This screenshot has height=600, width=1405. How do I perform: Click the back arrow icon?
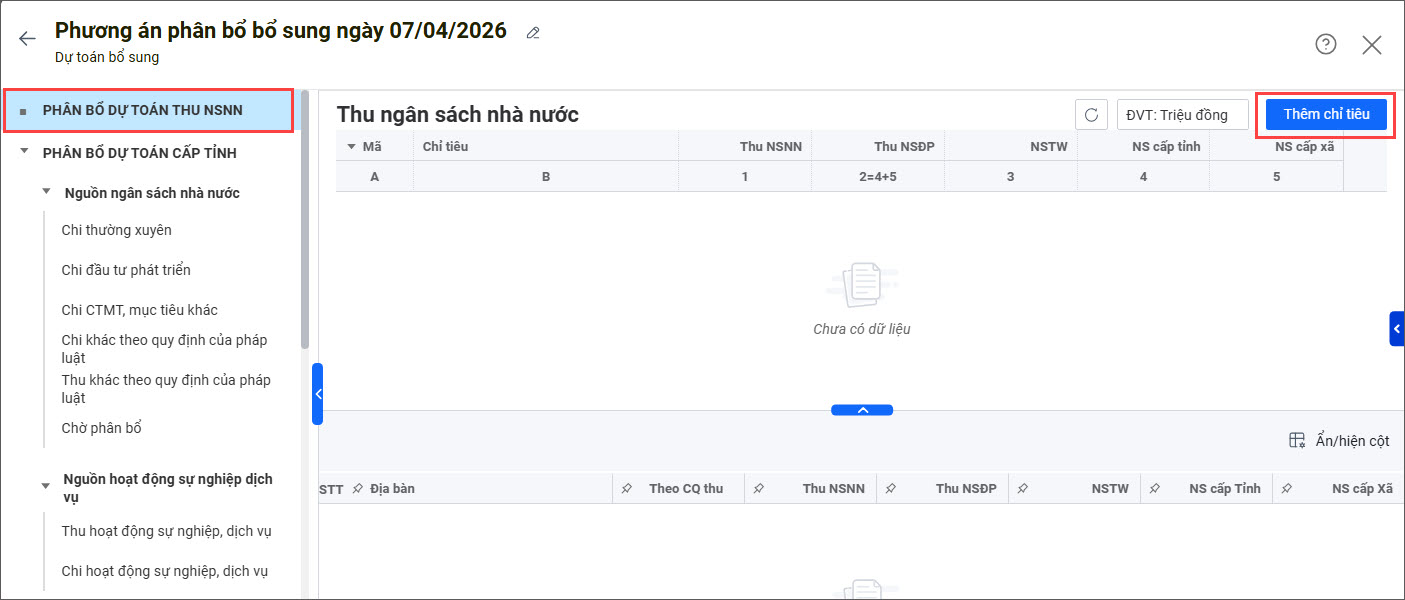pyautogui.click(x=27, y=39)
